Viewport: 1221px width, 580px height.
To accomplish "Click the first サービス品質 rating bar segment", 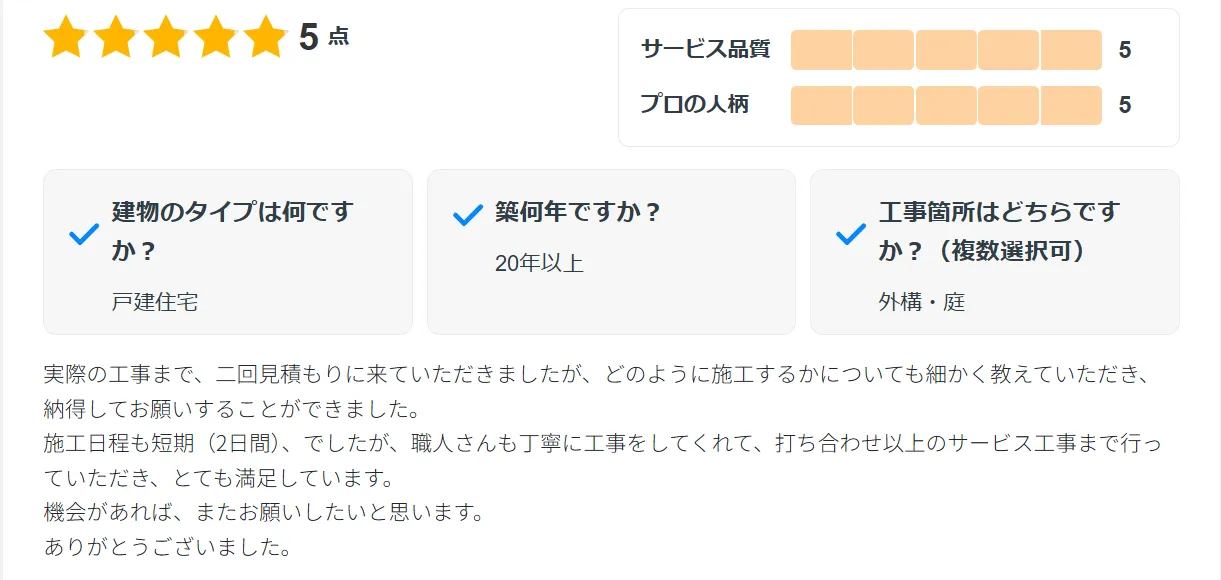I will [x=821, y=50].
